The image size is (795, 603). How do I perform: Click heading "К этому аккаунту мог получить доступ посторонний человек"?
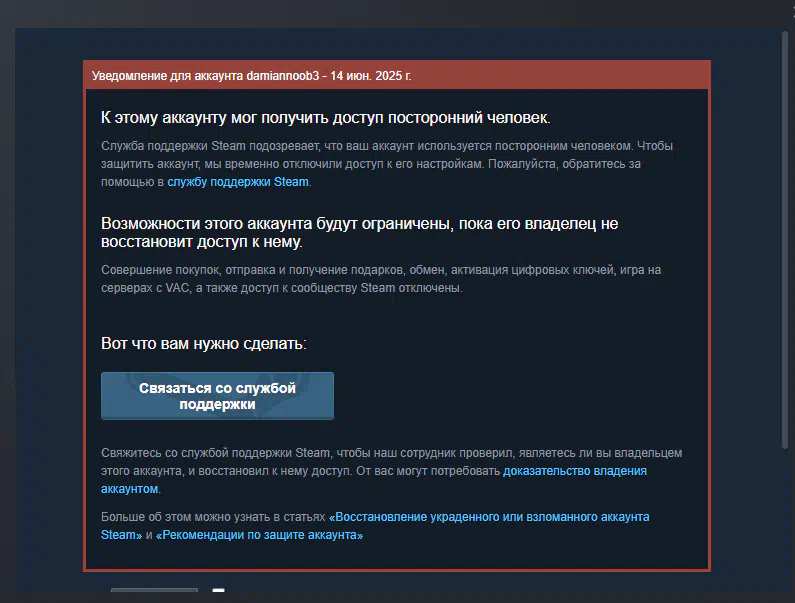click(326, 118)
